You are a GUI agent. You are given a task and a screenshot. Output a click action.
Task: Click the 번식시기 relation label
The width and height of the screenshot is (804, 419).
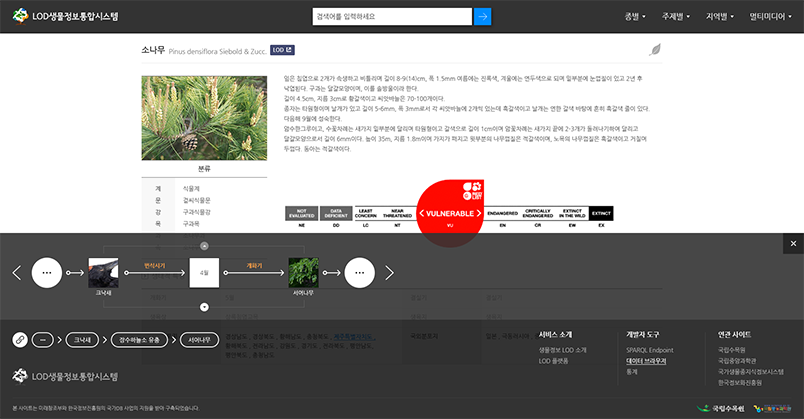pos(154,266)
